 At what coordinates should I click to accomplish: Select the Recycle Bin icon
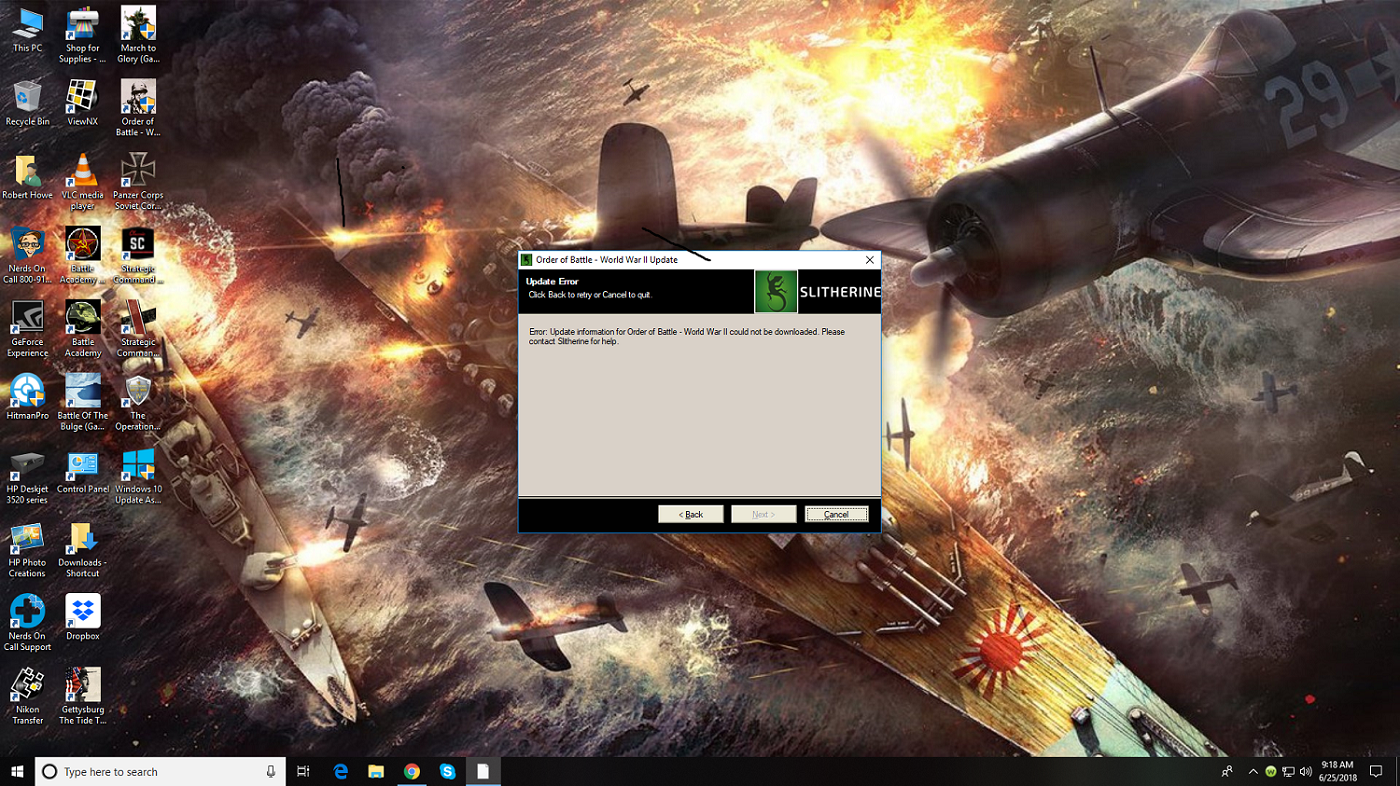[x=28, y=103]
